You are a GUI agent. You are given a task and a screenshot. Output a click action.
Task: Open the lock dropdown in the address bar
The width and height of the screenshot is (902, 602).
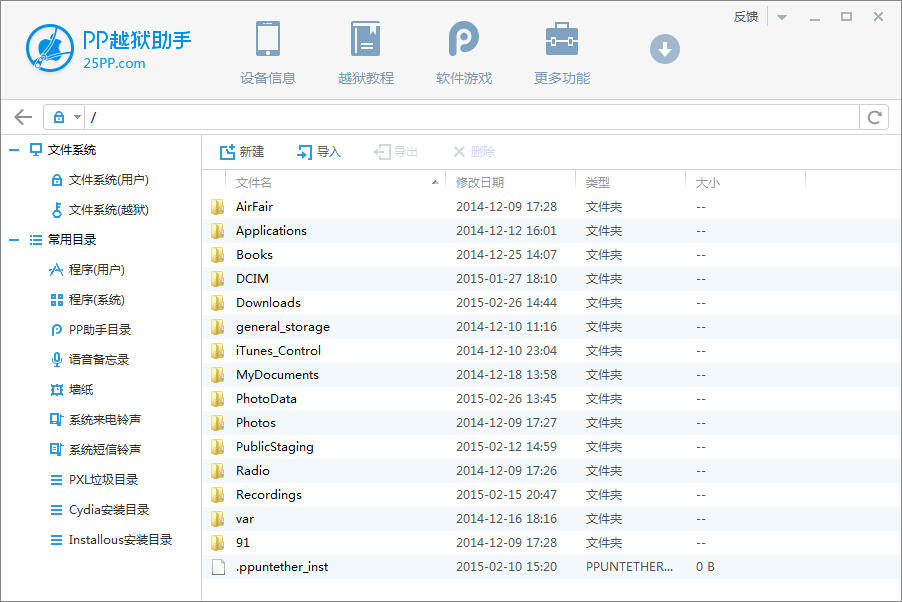click(x=64, y=116)
